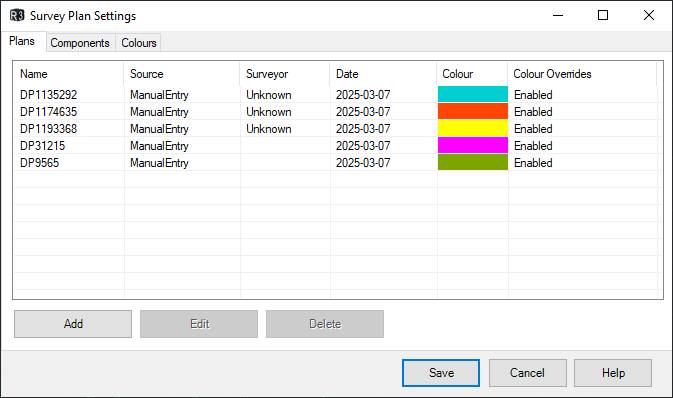673x398 pixels.
Task: Open the Components tab
Action: 80,43
